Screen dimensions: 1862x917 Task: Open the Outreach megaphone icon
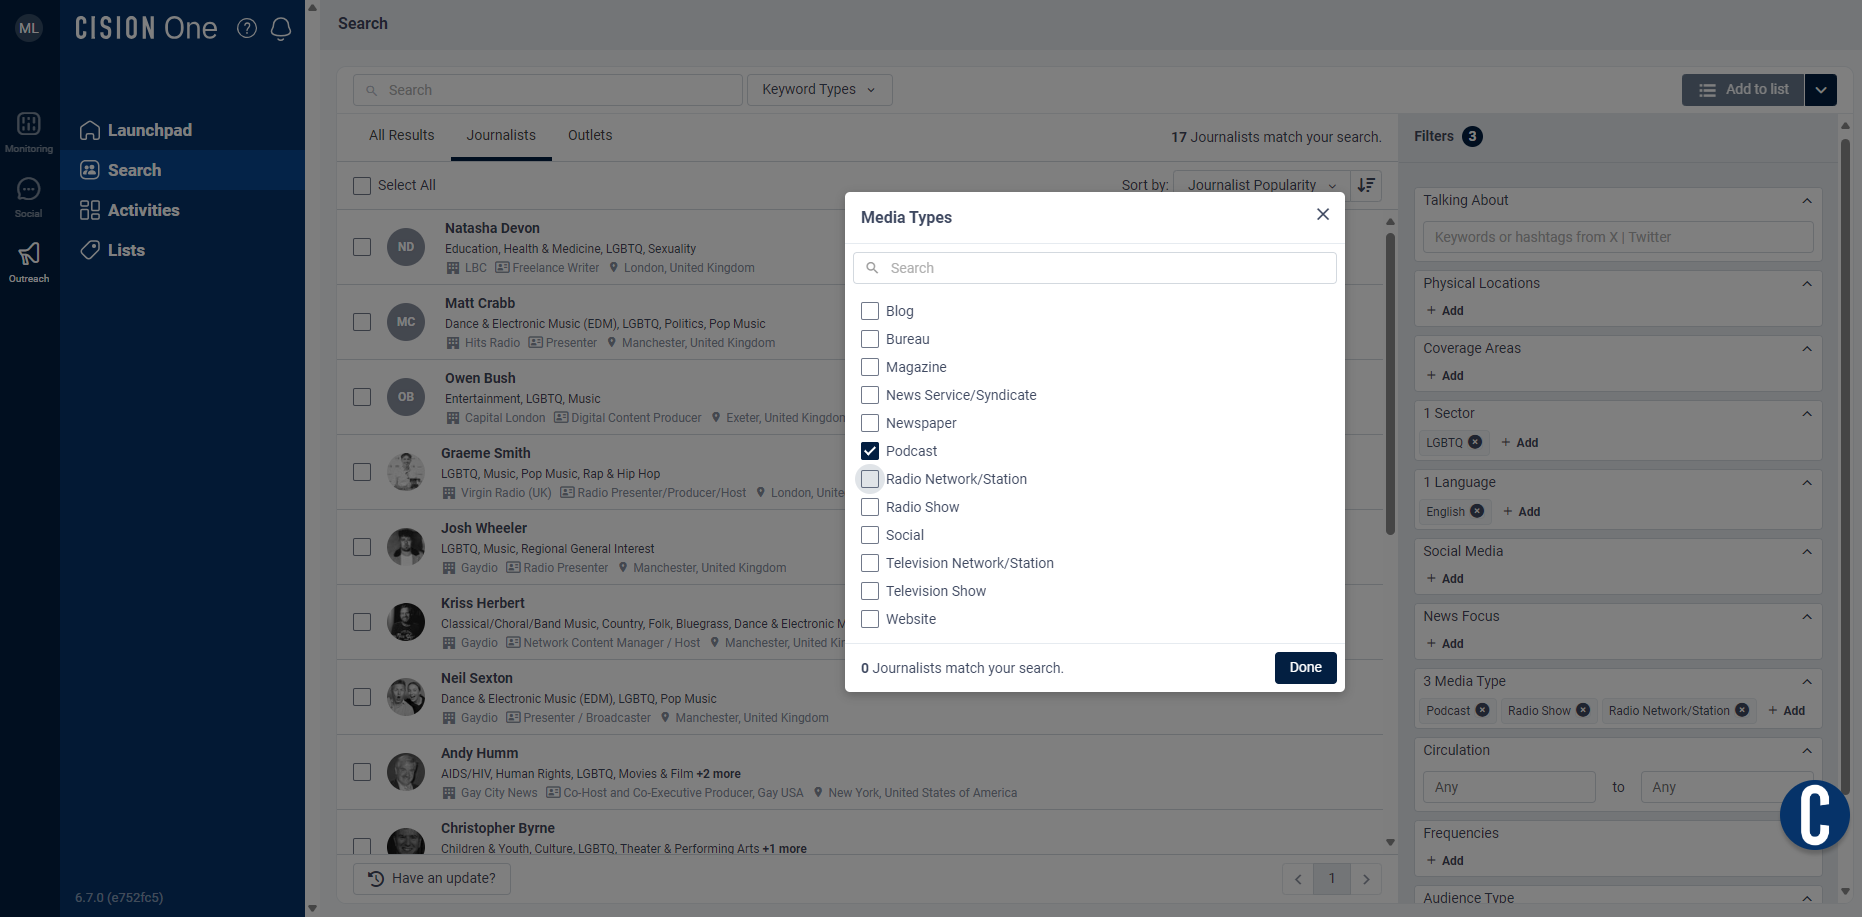tap(29, 254)
